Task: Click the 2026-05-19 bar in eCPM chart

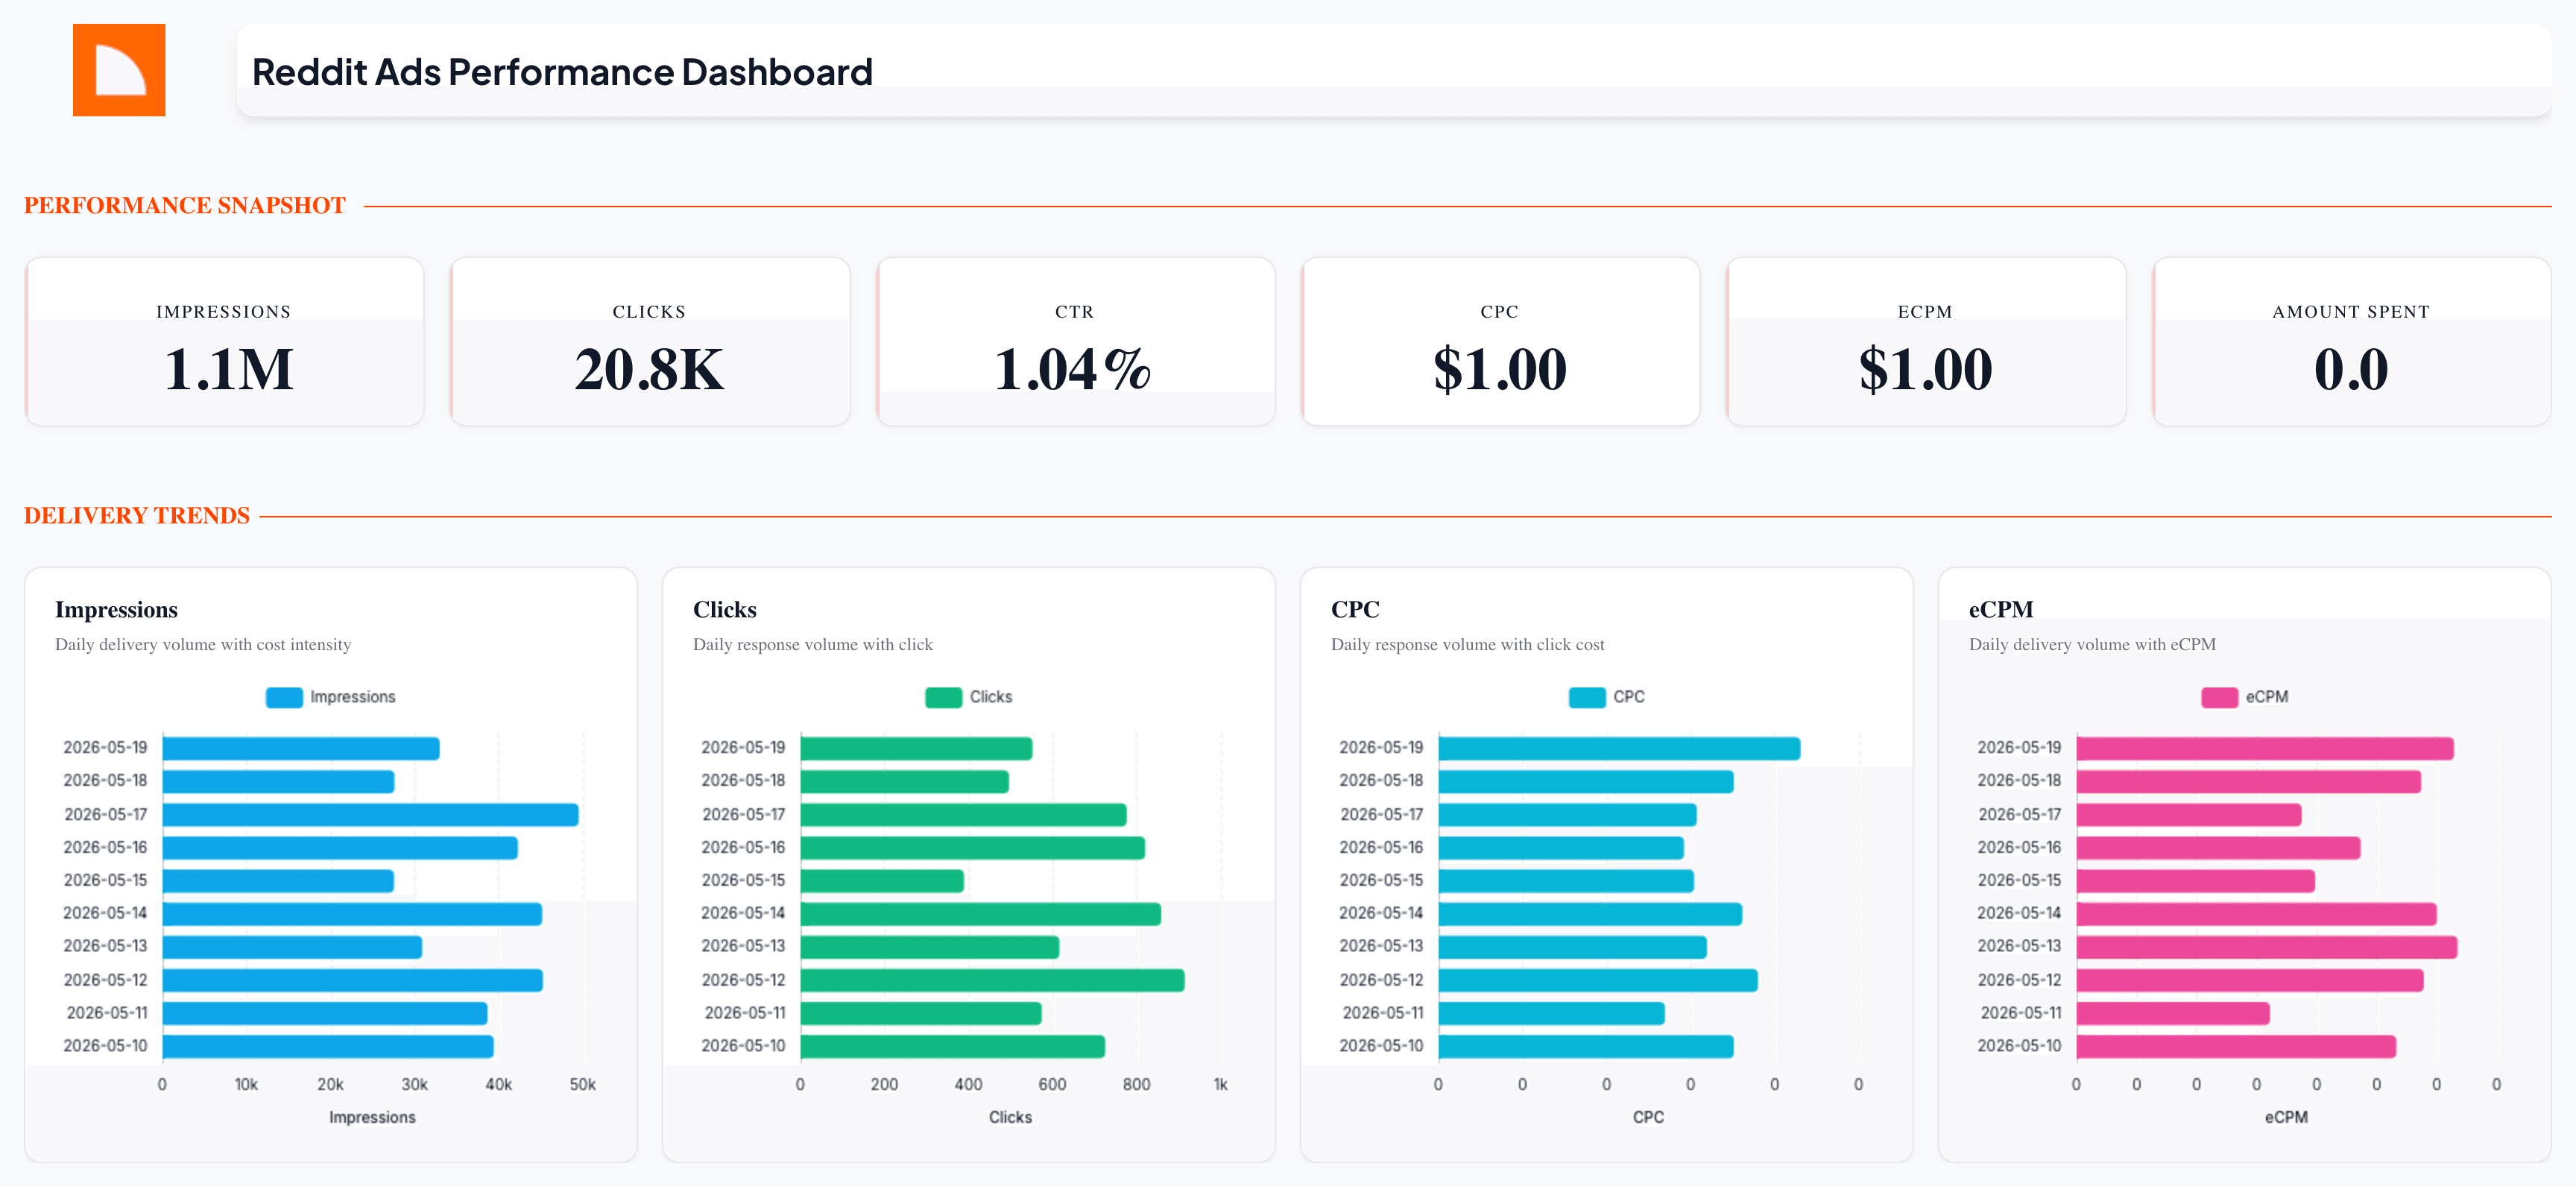Action: click(2265, 748)
